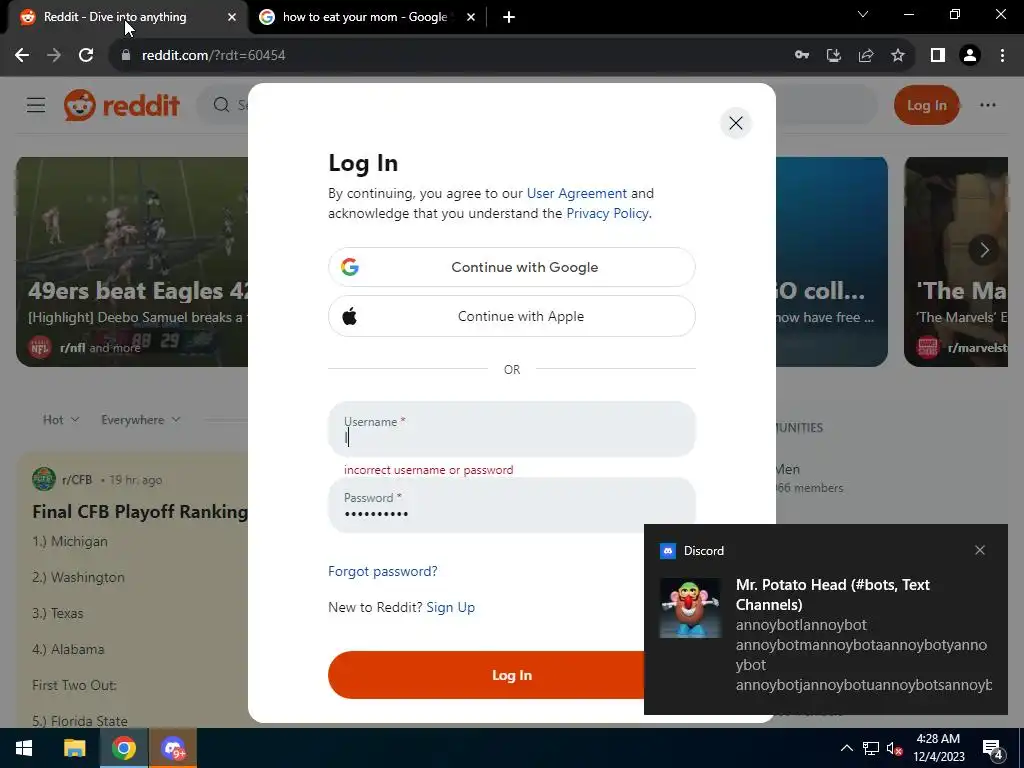Open the Windows notification center
1024x768 pixels.
coord(993,750)
